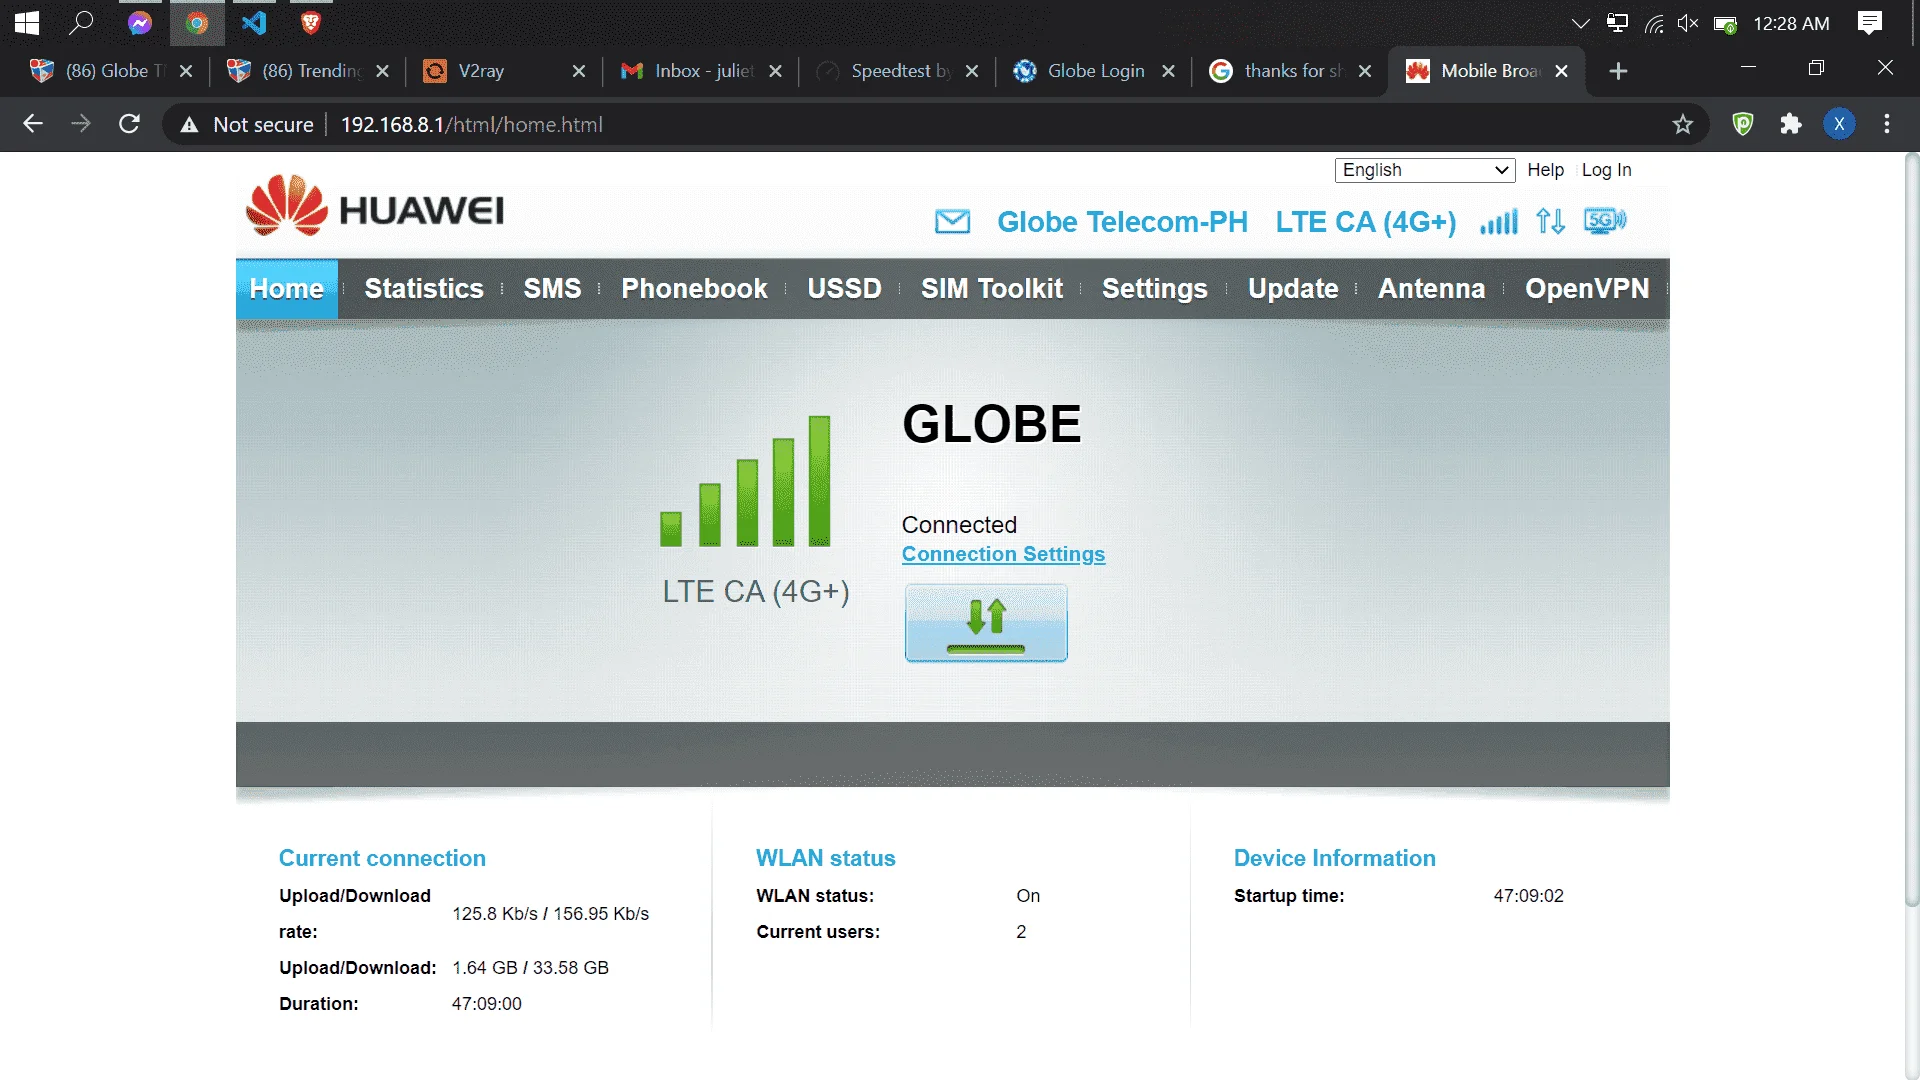This screenshot has height=1080, width=1920.
Task: Click the Help link
Action: pos(1545,170)
